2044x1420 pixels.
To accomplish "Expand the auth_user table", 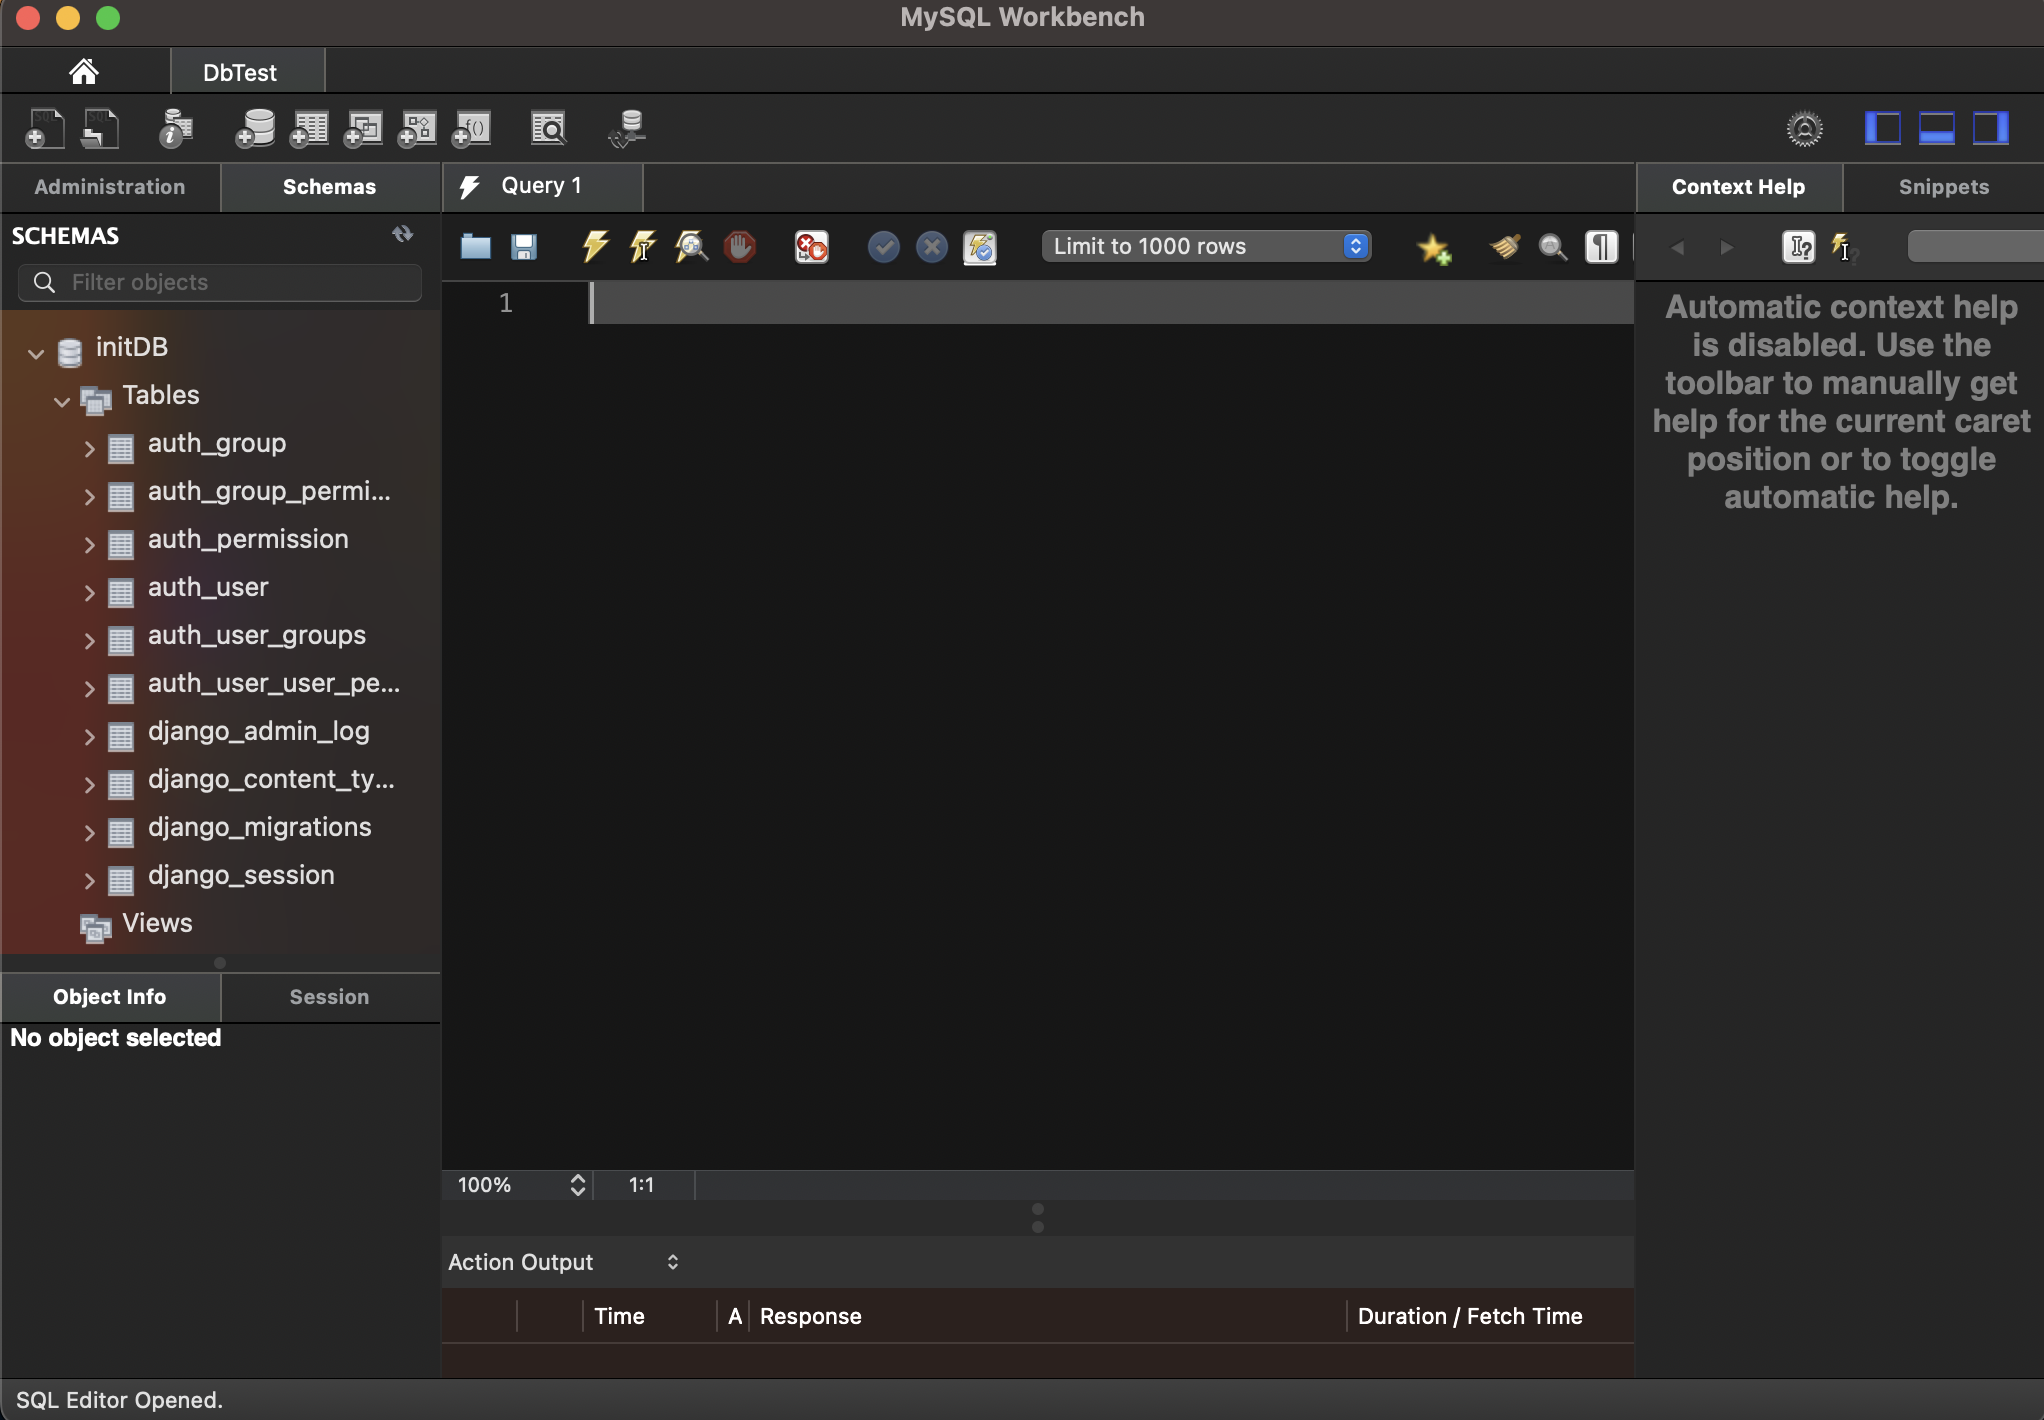I will pyautogui.click(x=89, y=593).
